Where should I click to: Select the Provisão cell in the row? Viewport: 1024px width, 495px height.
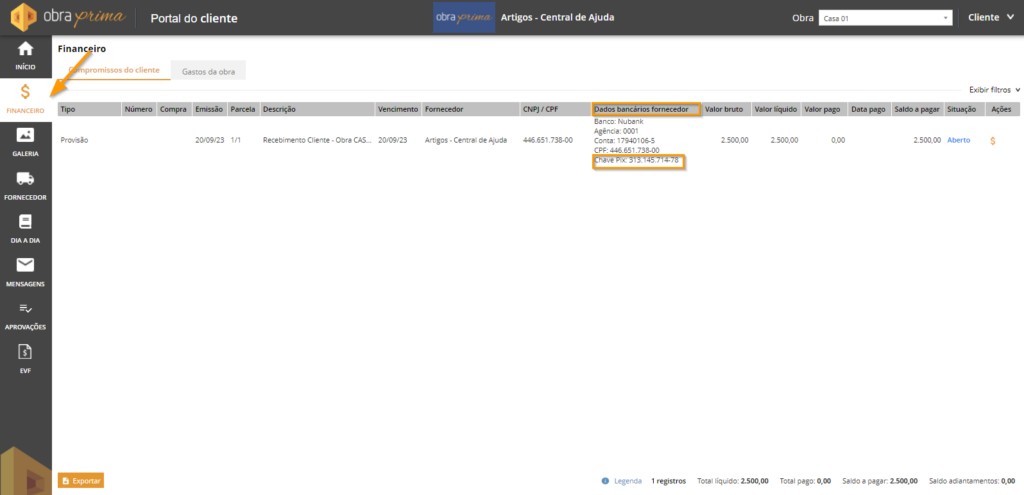[x=73, y=140]
